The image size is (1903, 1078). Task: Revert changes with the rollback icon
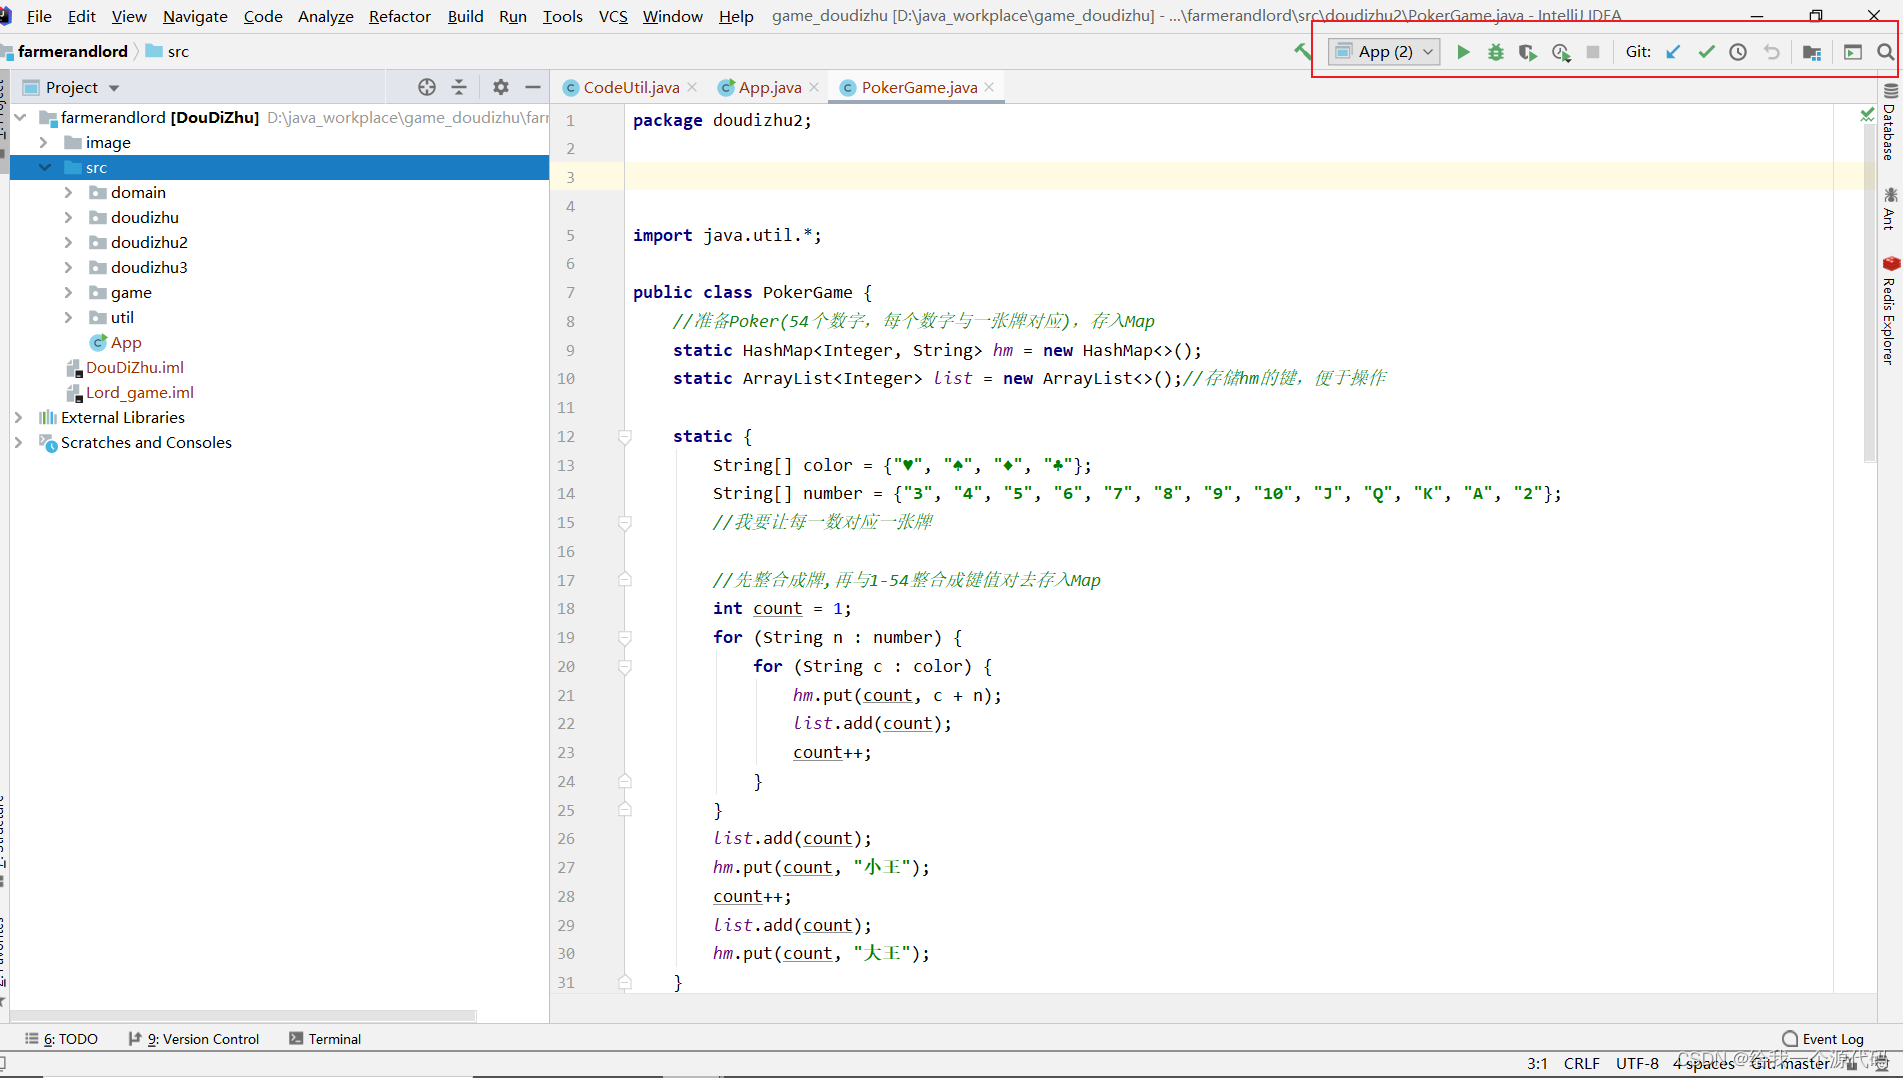(x=1771, y=52)
